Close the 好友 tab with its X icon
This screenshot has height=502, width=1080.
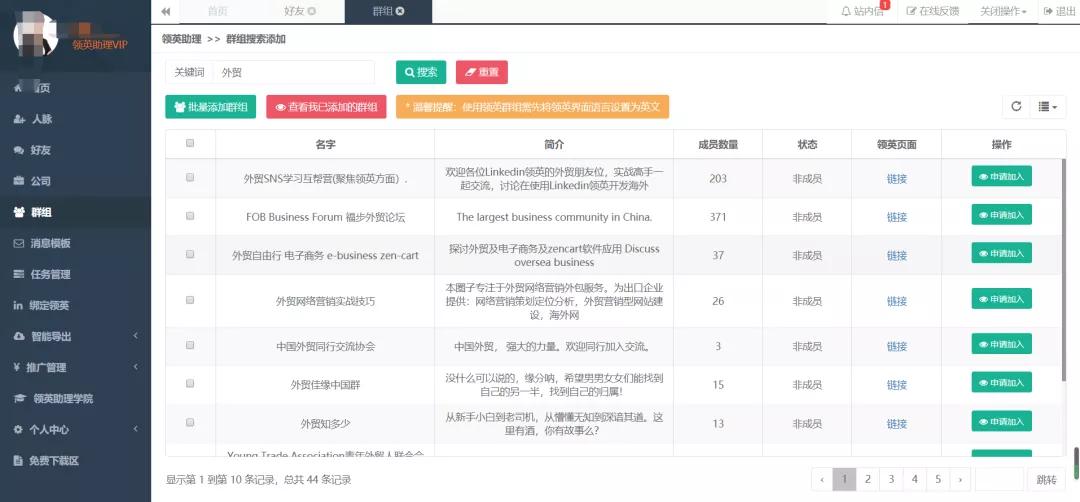311,11
